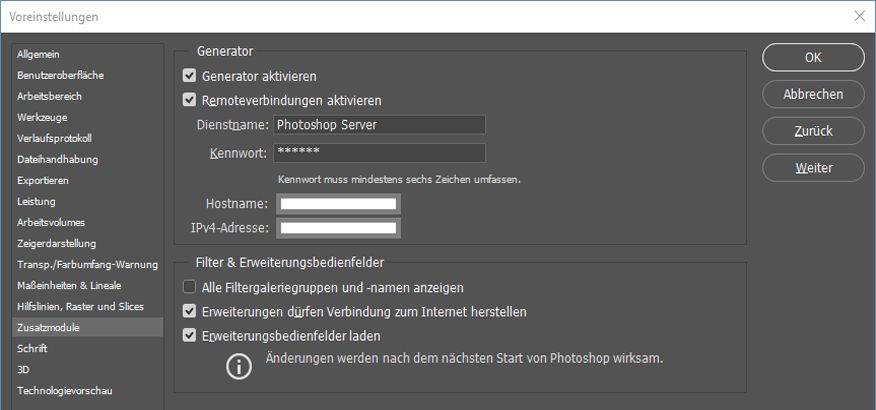Click the Hostname: label

[237, 204]
